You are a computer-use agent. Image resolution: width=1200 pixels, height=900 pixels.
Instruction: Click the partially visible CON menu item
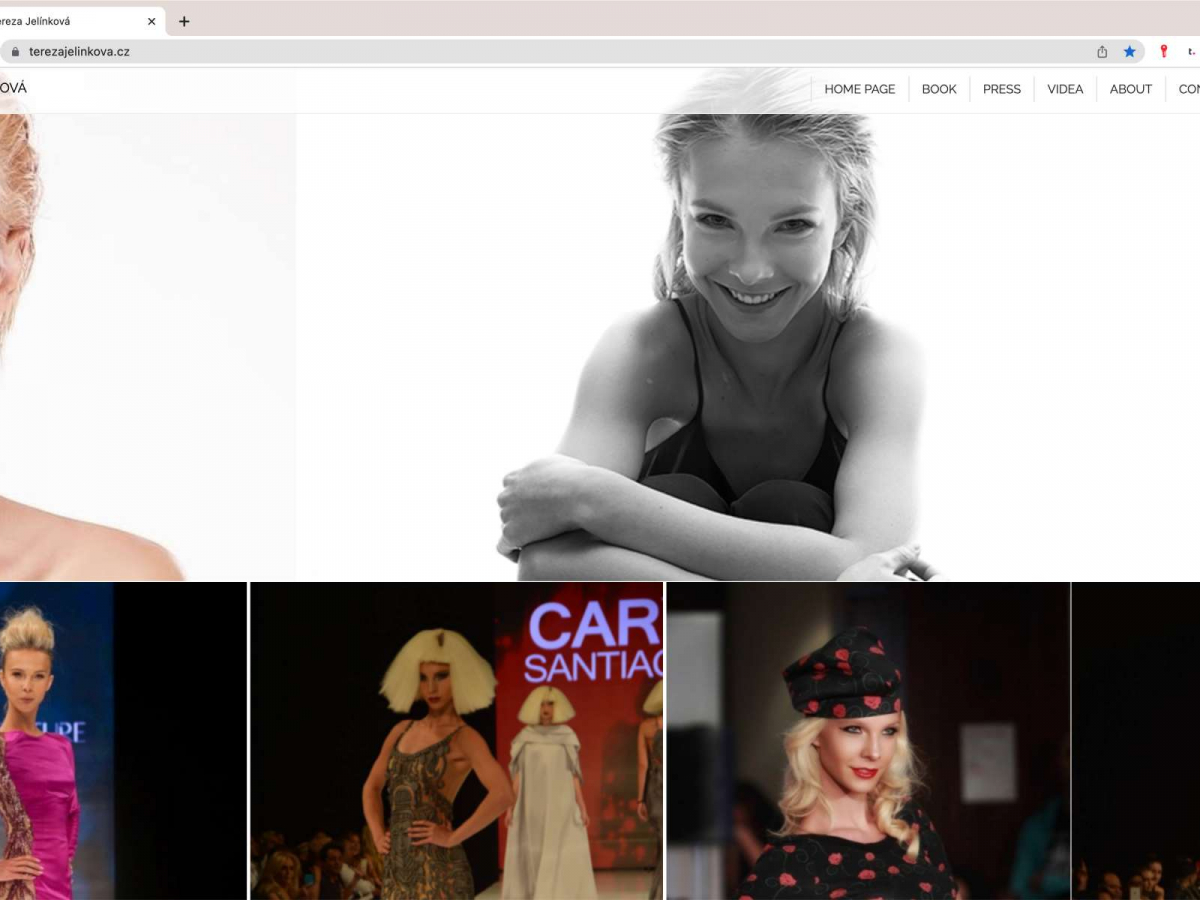coord(1188,89)
